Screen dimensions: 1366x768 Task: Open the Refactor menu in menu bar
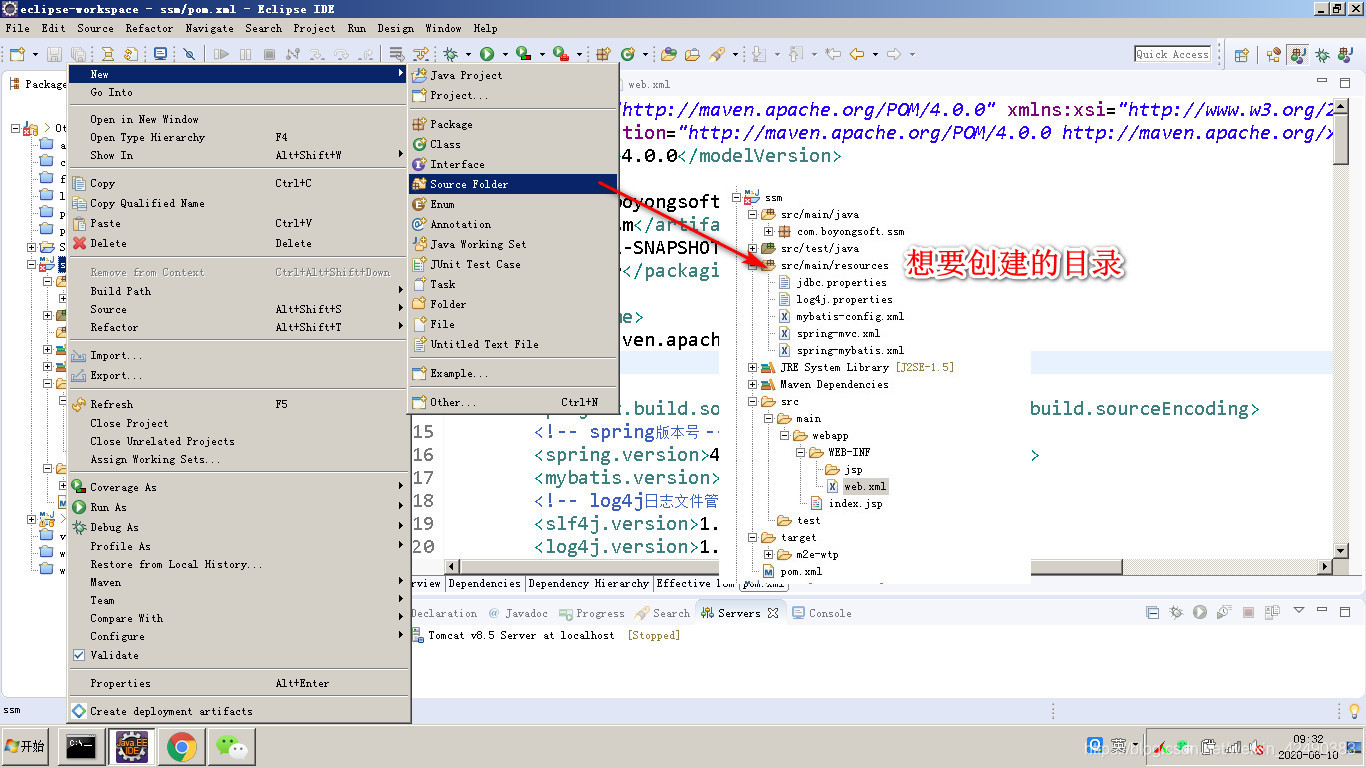[x=149, y=28]
